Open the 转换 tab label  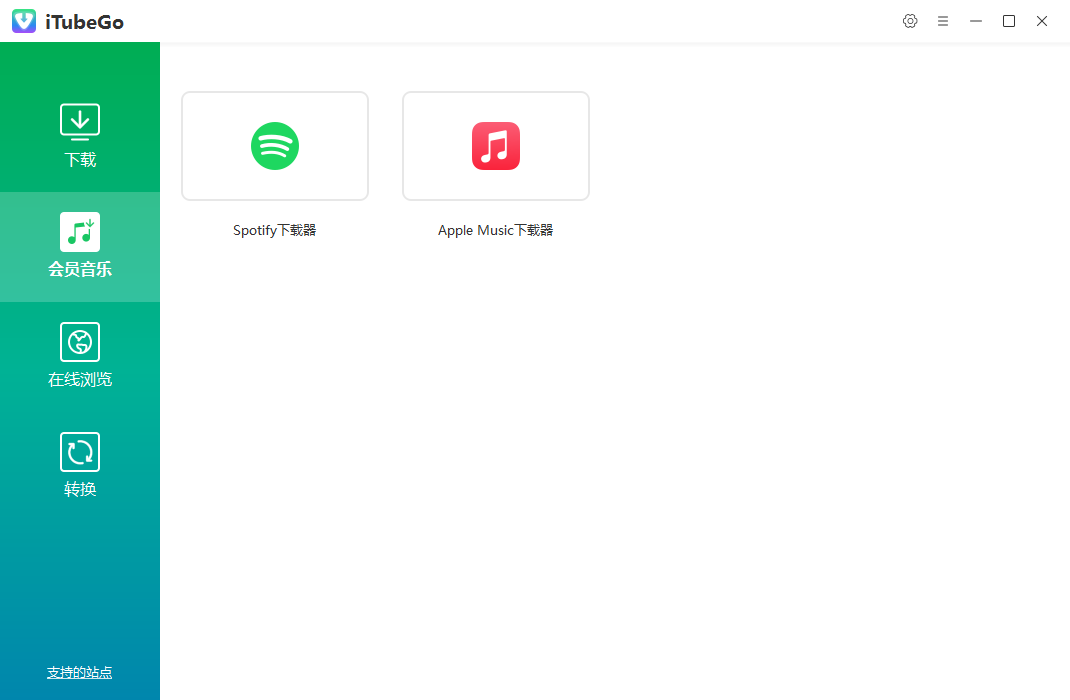[x=80, y=490]
